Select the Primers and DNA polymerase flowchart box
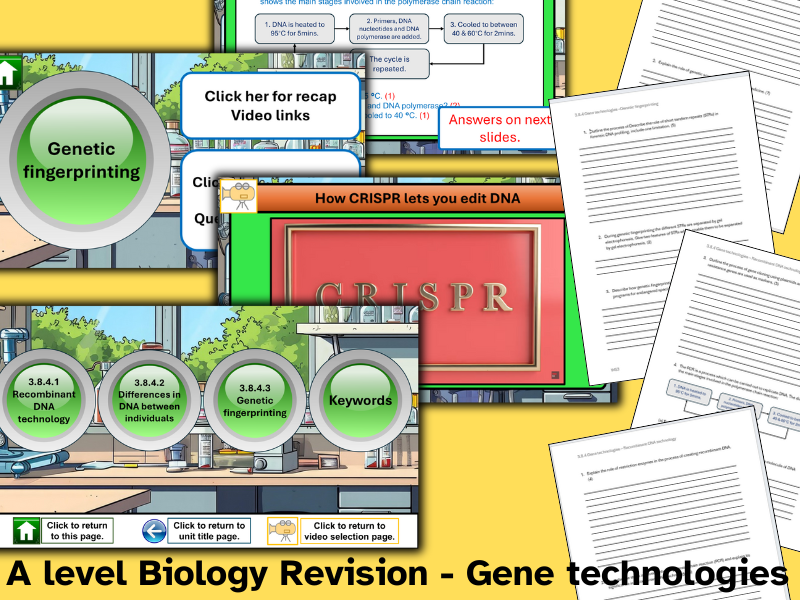Screen dimensions: 800x600 (389, 27)
